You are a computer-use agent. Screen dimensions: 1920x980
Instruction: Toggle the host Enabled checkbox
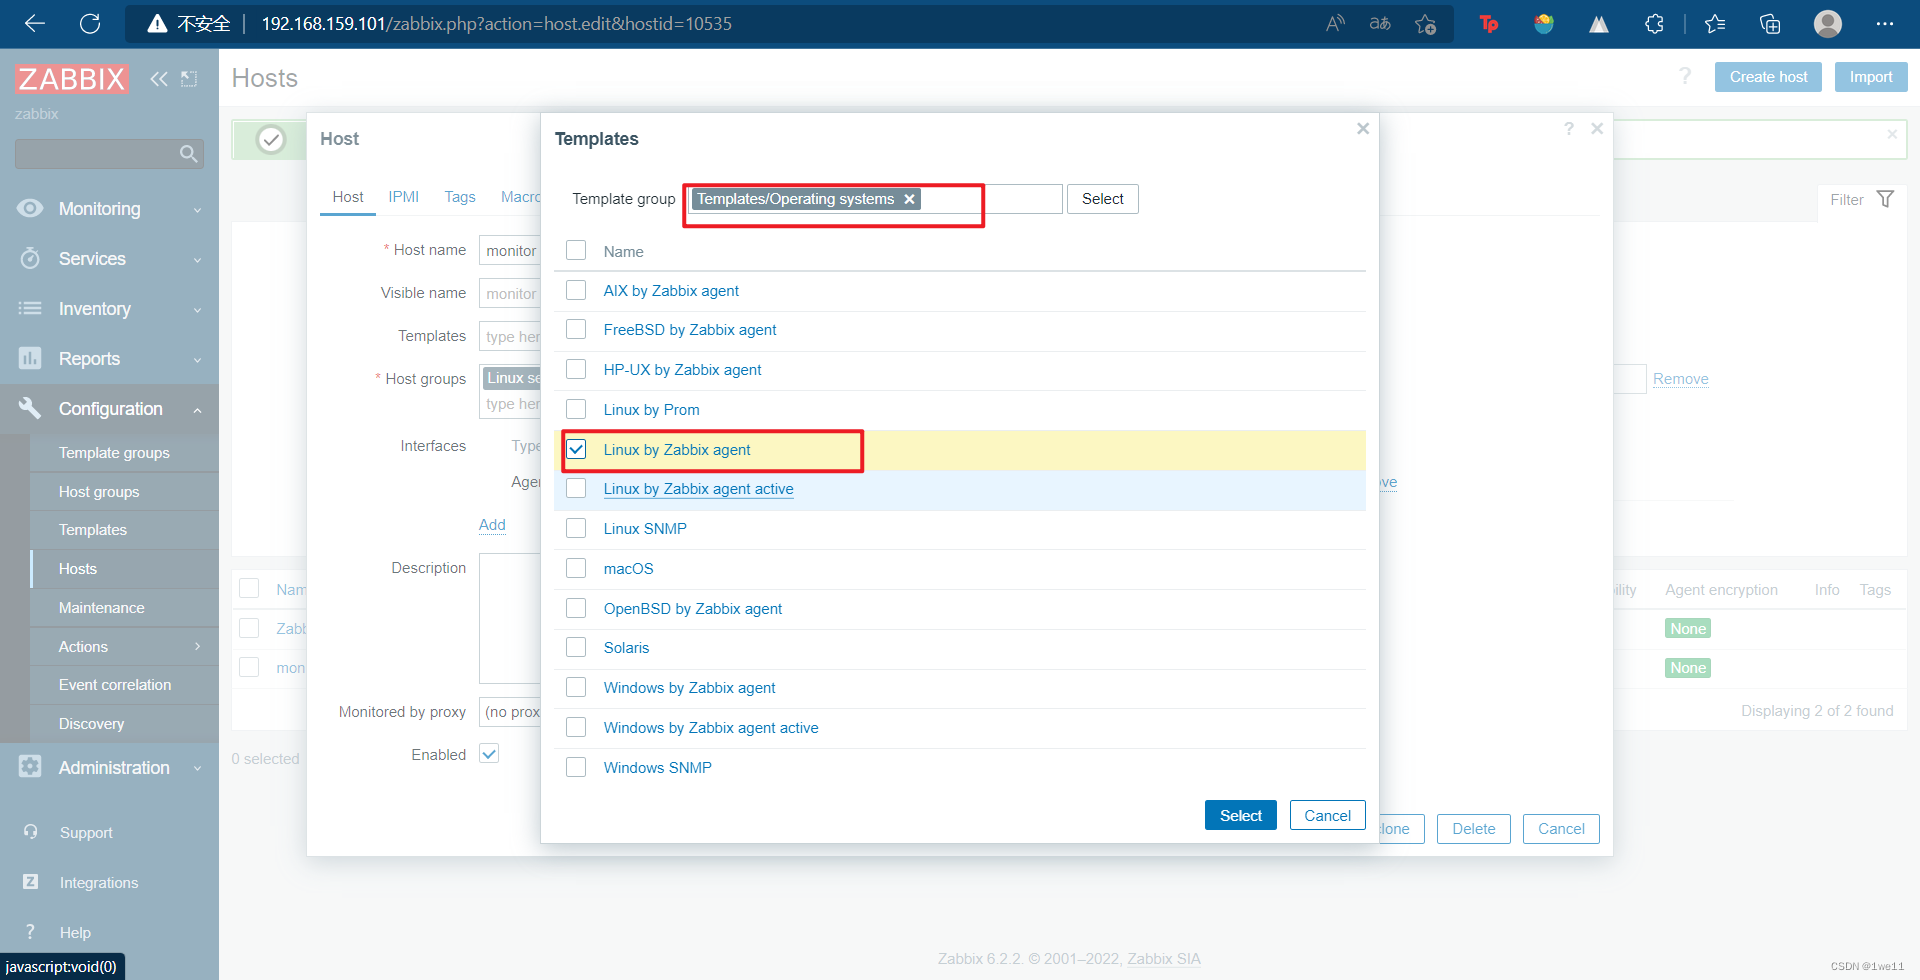(x=489, y=754)
